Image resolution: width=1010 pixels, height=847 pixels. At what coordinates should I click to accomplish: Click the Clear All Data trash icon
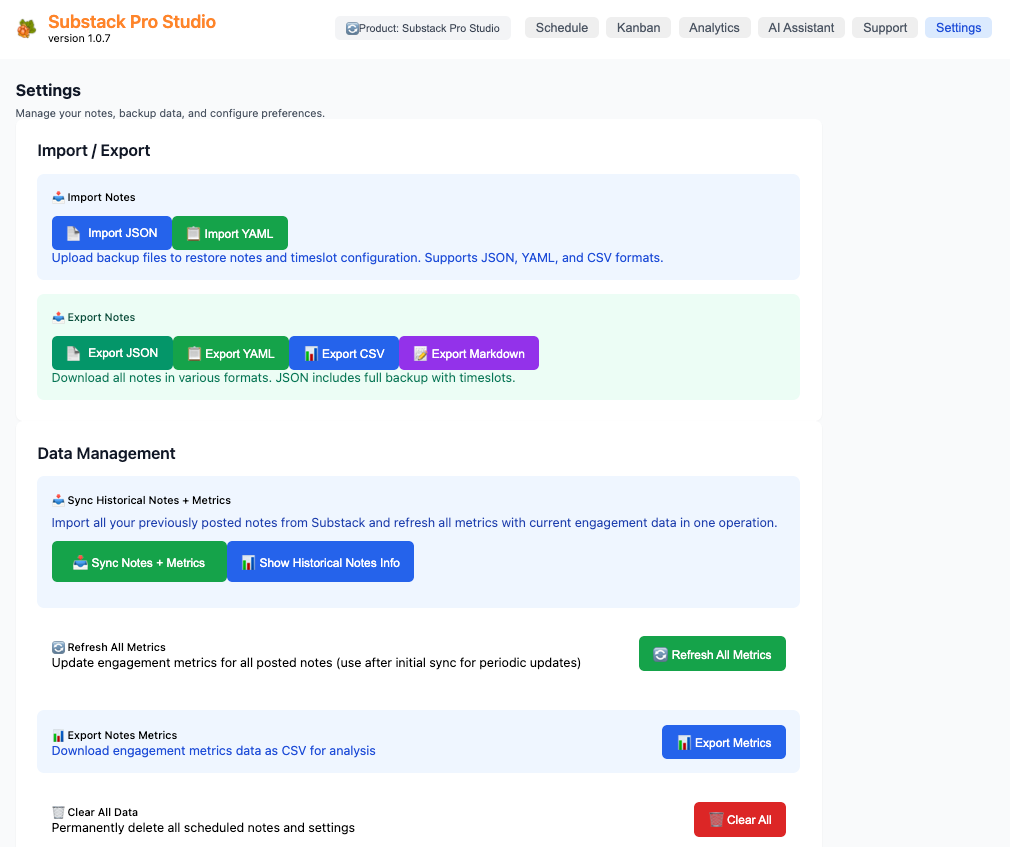[x=58, y=812]
